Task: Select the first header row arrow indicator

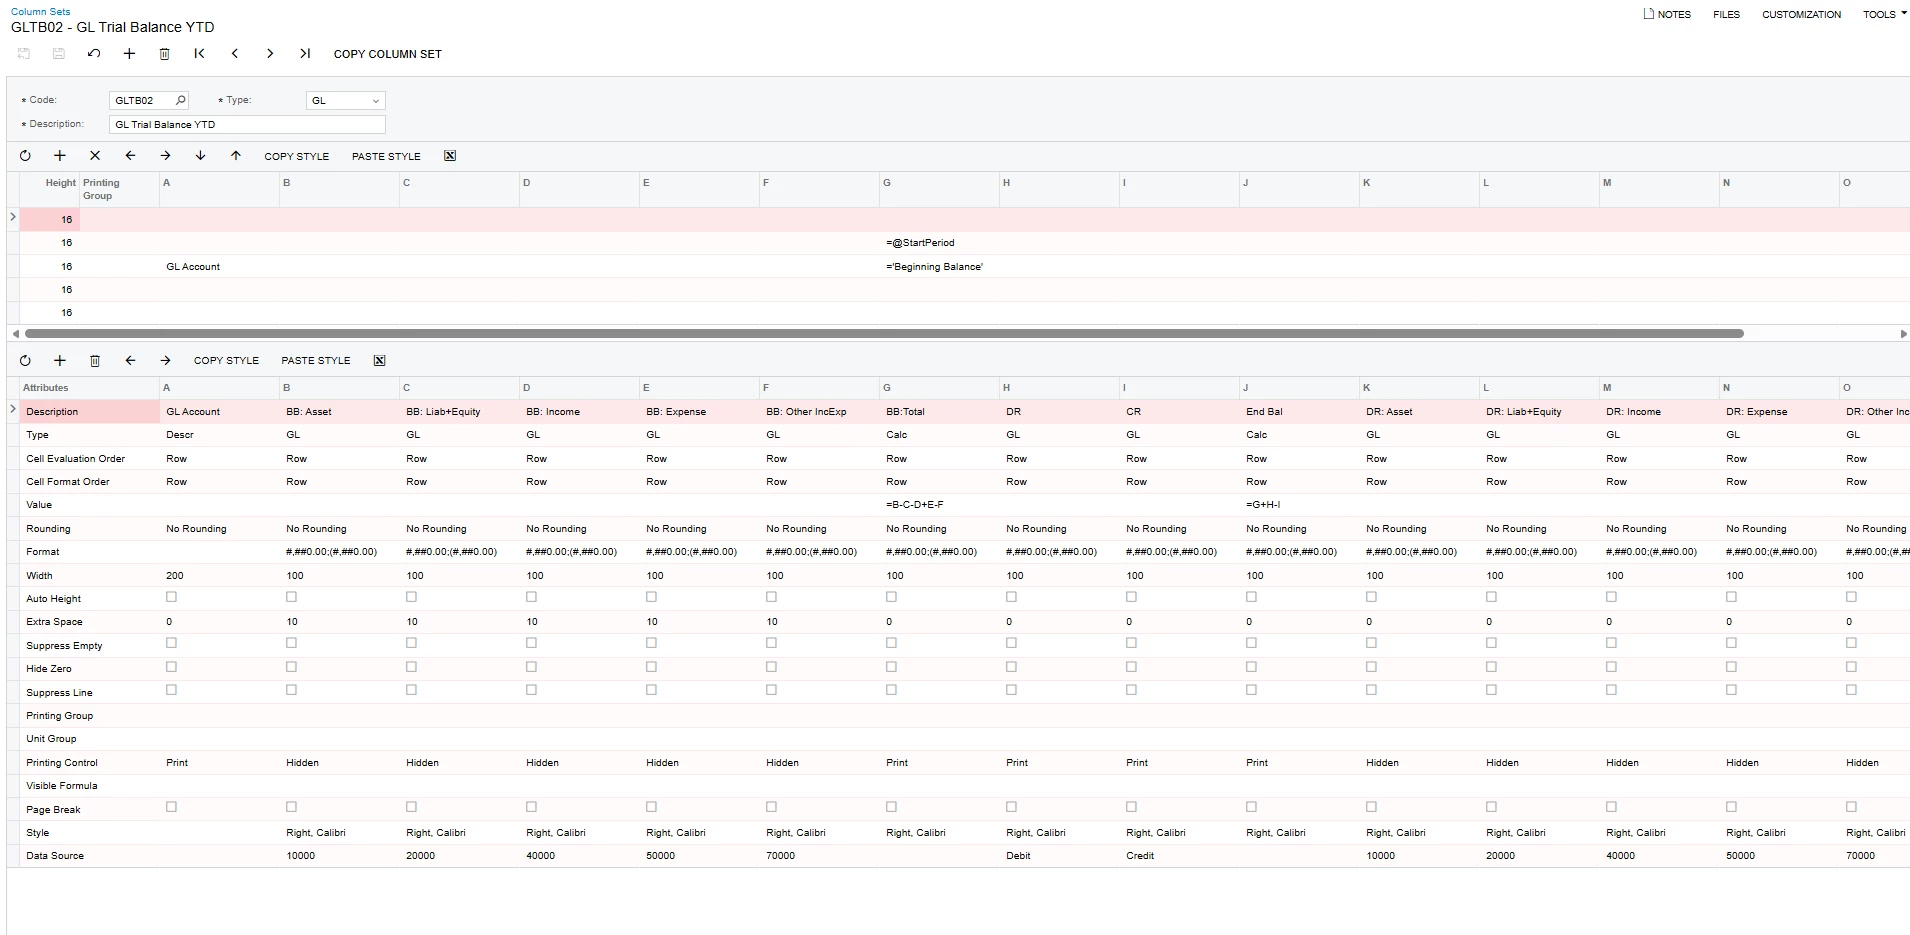Action: tap(13, 218)
